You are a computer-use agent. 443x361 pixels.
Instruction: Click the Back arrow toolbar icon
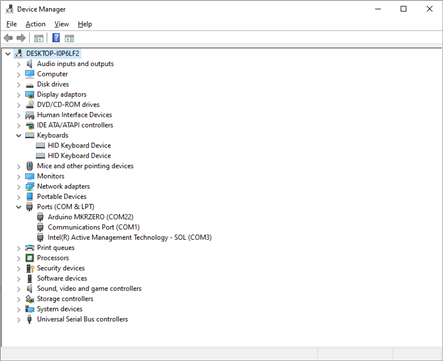tap(8, 38)
